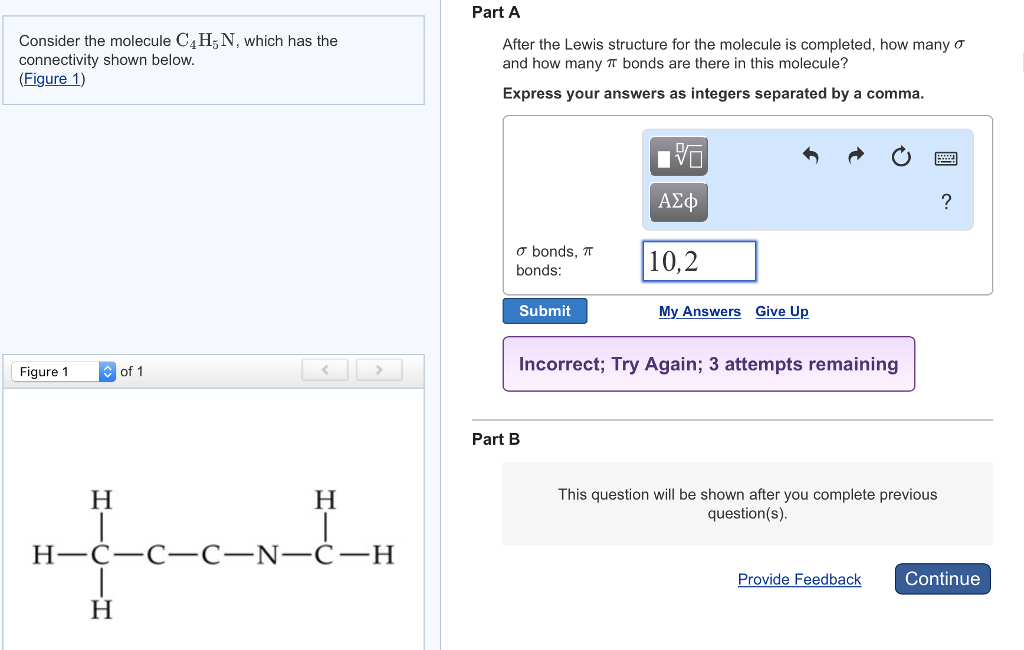
Task: Provide Feedback on this problem
Action: point(799,579)
